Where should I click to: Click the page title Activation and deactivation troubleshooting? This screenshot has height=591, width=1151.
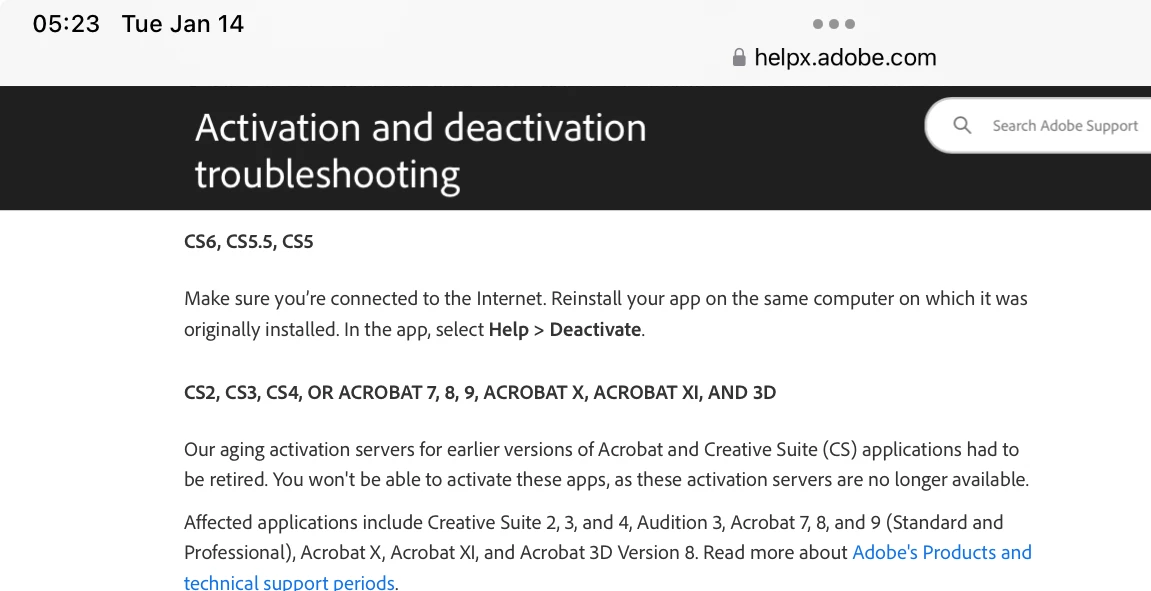[421, 151]
